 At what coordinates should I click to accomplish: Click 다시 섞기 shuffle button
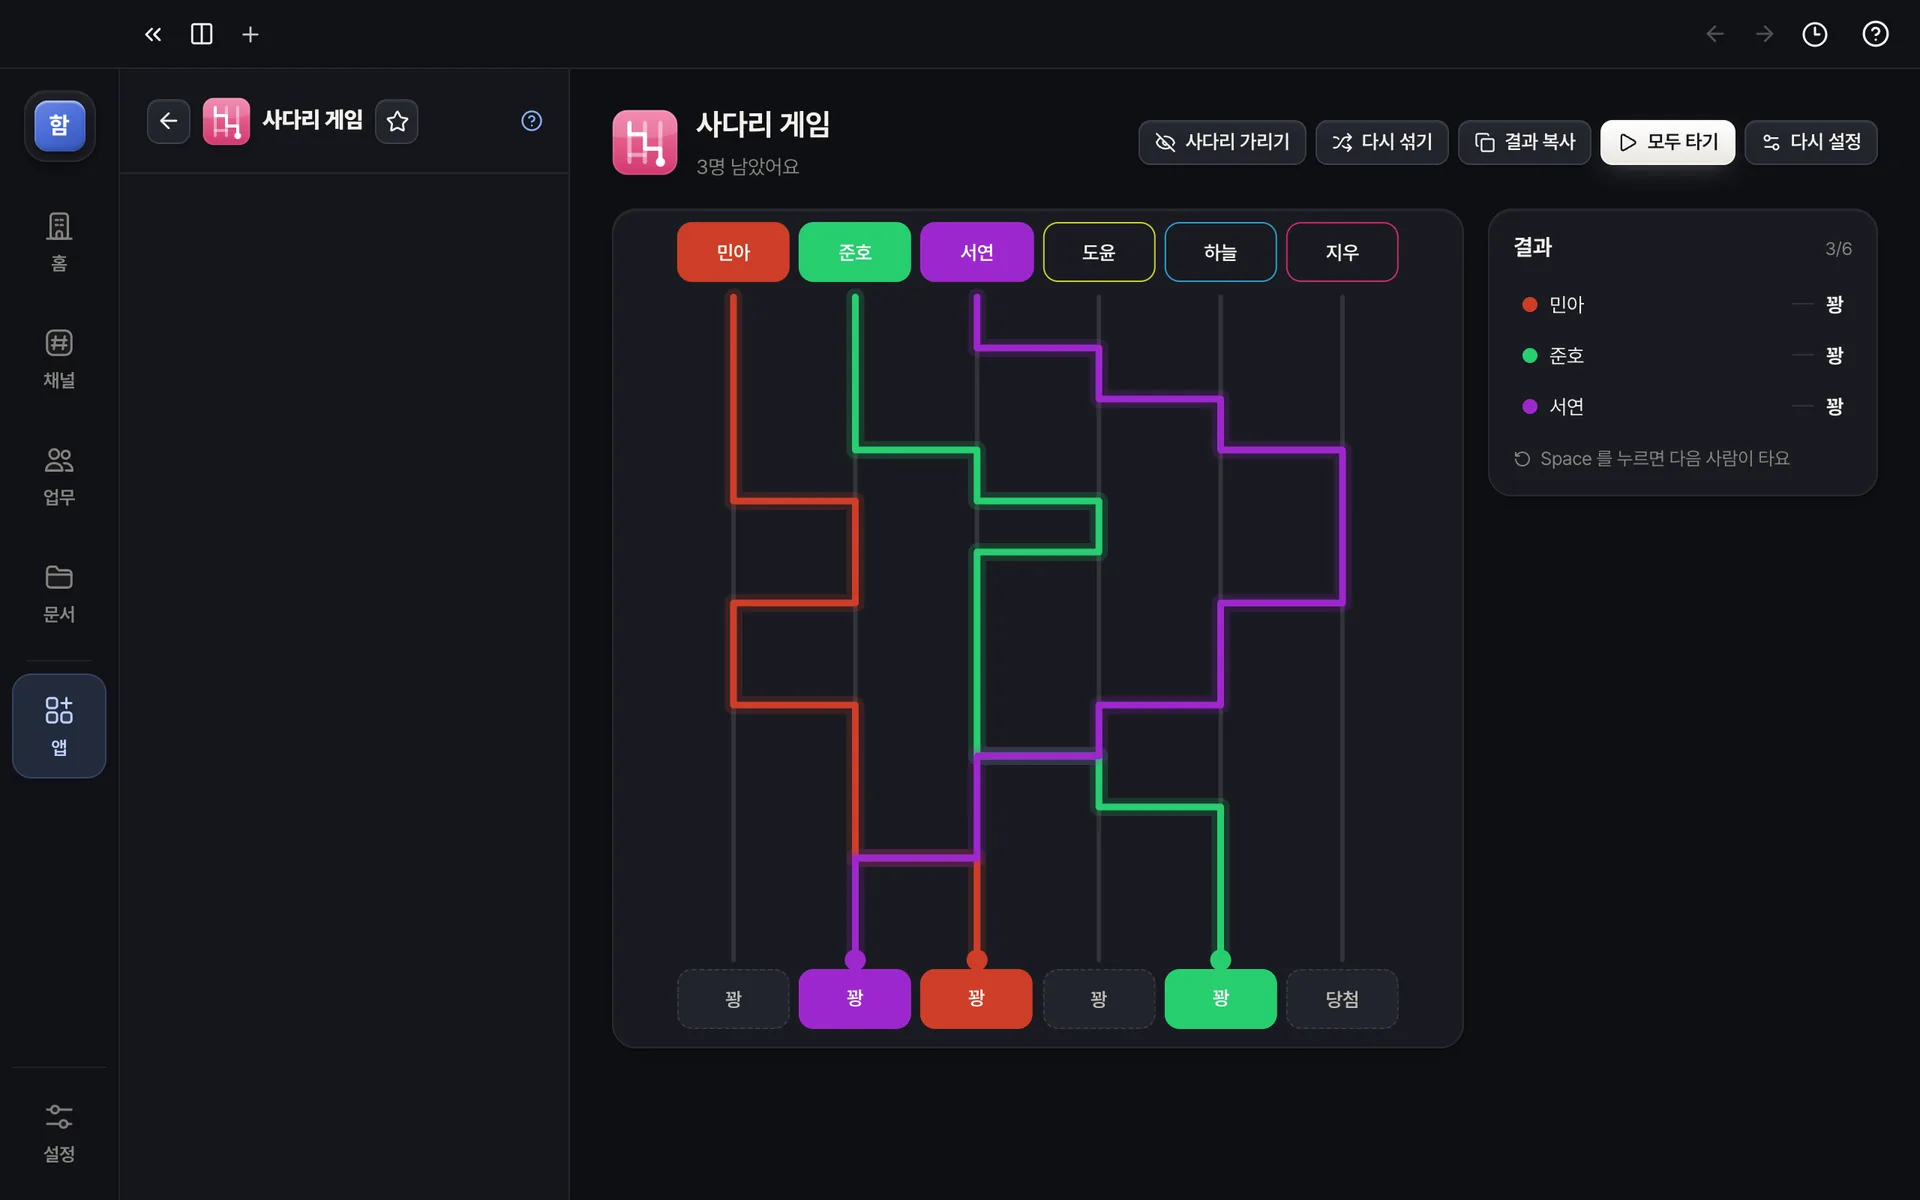coord(1382,142)
